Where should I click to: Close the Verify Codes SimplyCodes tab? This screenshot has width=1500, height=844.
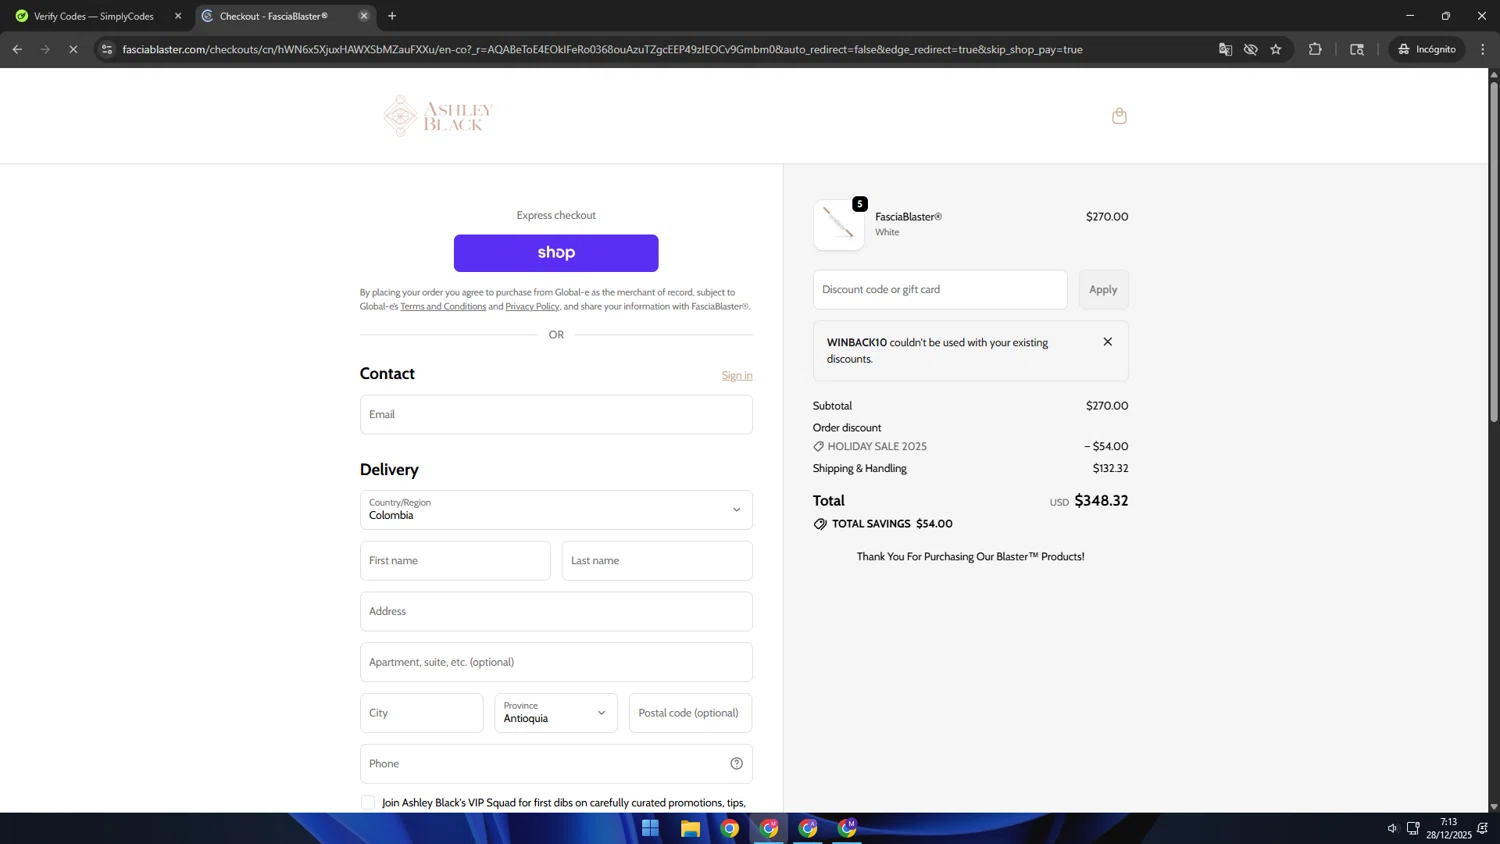coord(178,16)
